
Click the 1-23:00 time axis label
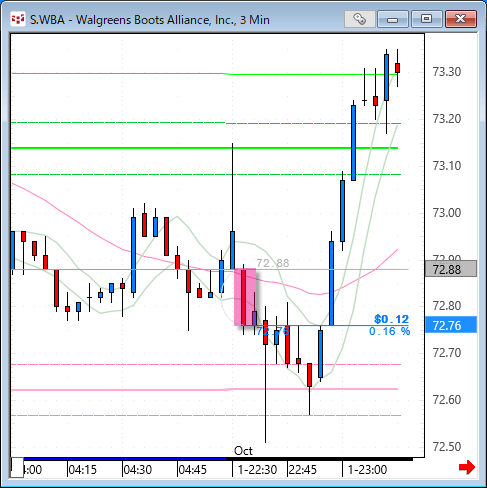coord(367,470)
